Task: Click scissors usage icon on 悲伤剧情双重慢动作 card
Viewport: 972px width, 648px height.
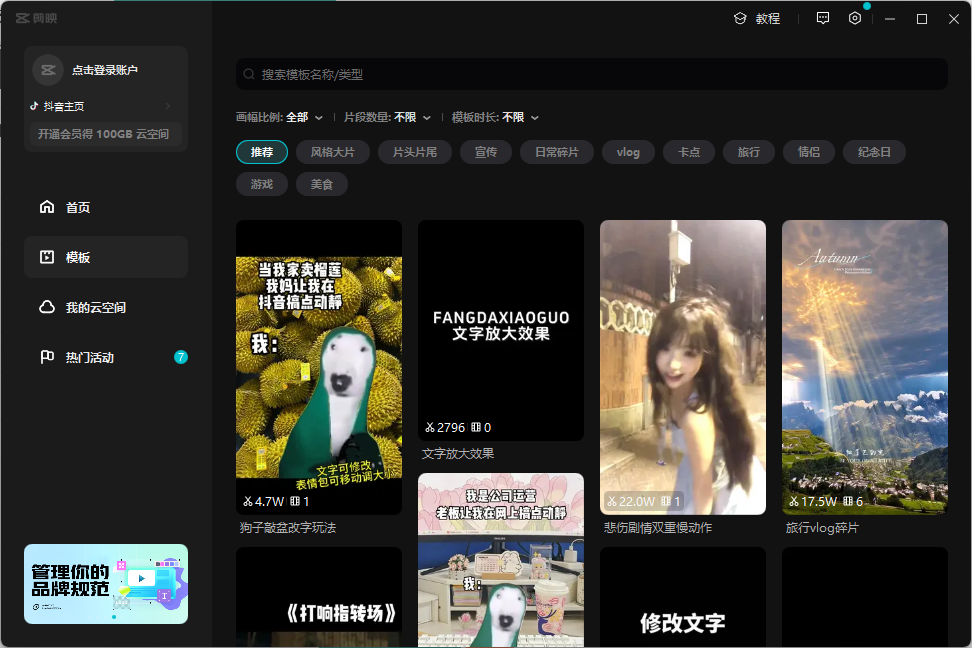Action: point(612,501)
